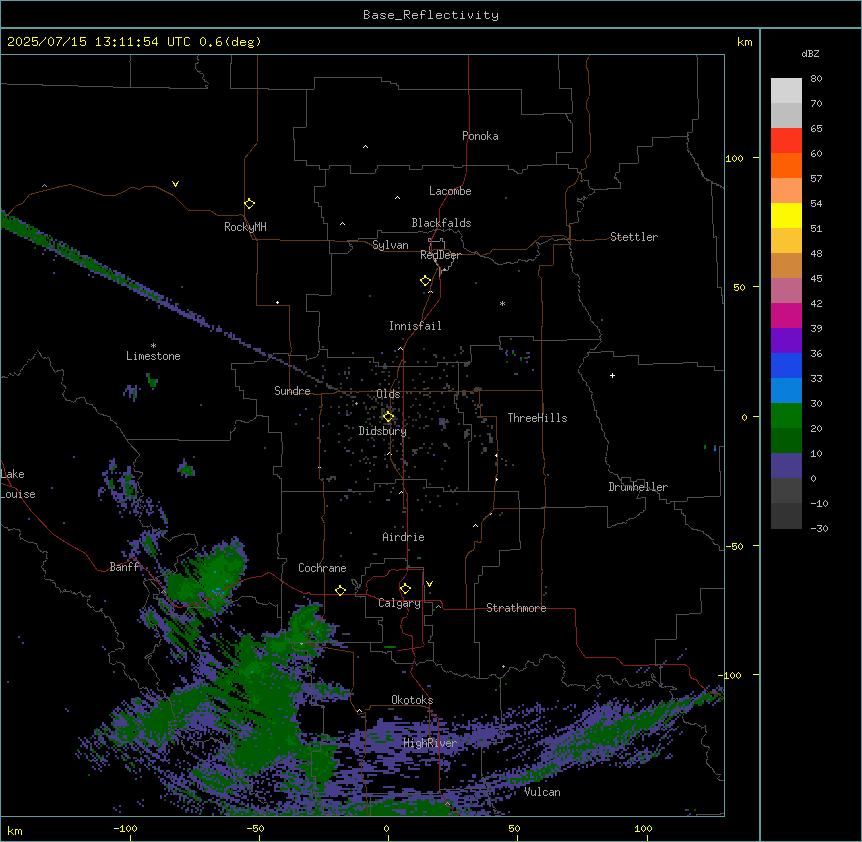This screenshot has width=862, height=842.
Task: Click the Blackfalds label
Action: click(441, 223)
